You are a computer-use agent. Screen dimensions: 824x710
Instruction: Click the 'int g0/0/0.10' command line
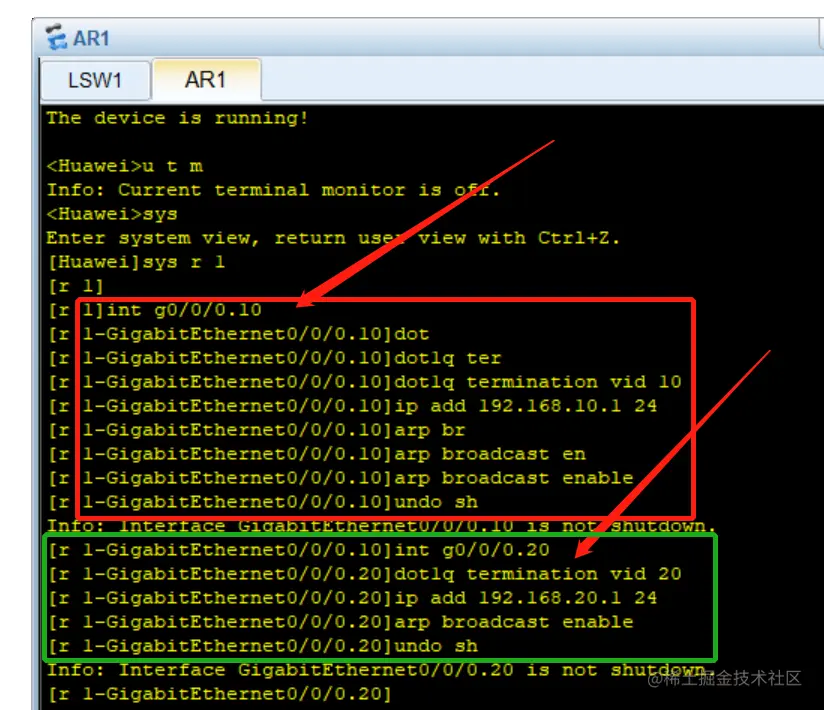[155, 310]
